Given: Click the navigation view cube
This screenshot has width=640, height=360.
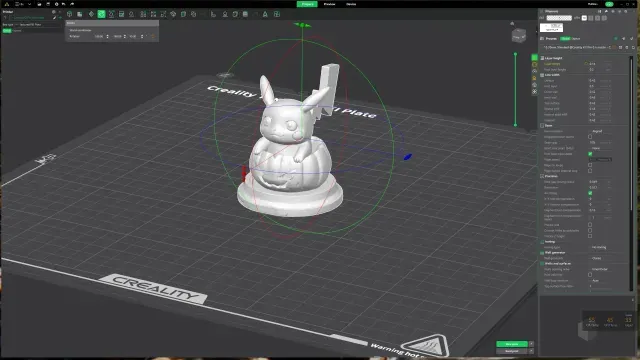Looking at the screenshot, I should [519, 36].
